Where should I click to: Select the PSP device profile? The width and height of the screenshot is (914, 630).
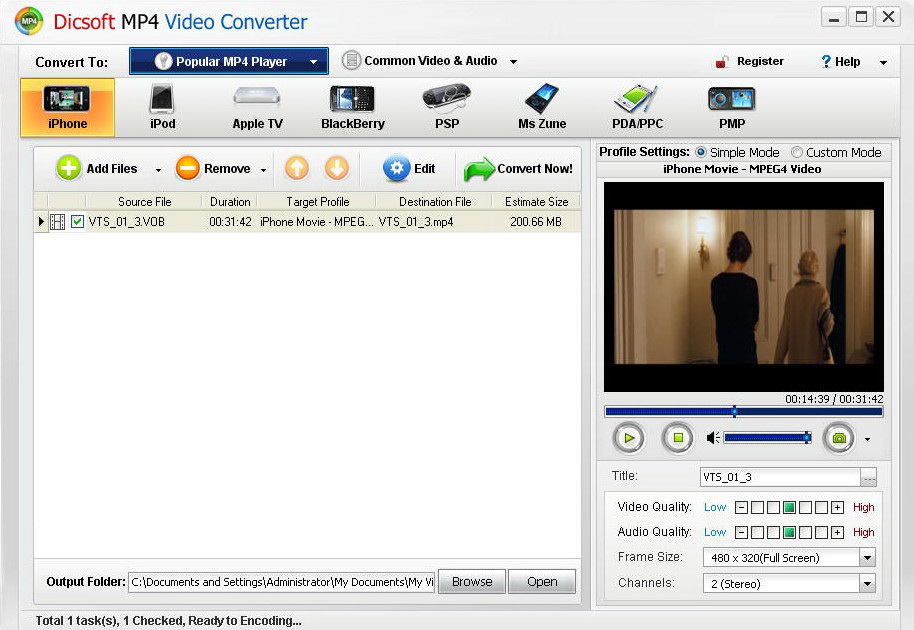point(447,108)
